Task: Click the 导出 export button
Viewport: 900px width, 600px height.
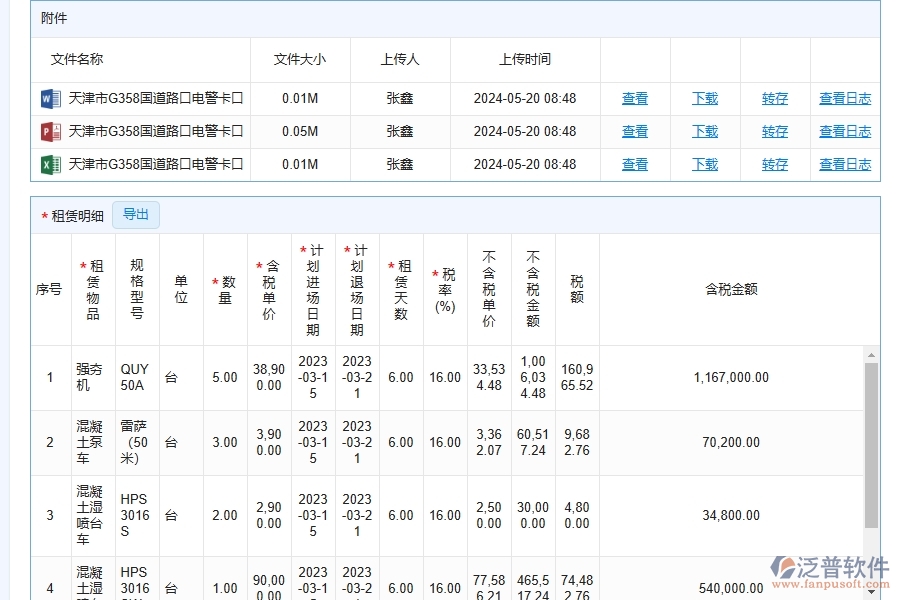Action: pyautogui.click(x=136, y=214)
